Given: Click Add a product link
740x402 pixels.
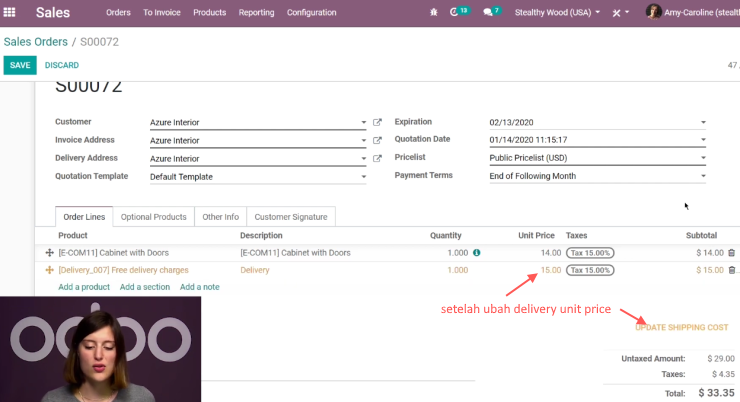Looking at the screenshot, I should coord(84,287).
